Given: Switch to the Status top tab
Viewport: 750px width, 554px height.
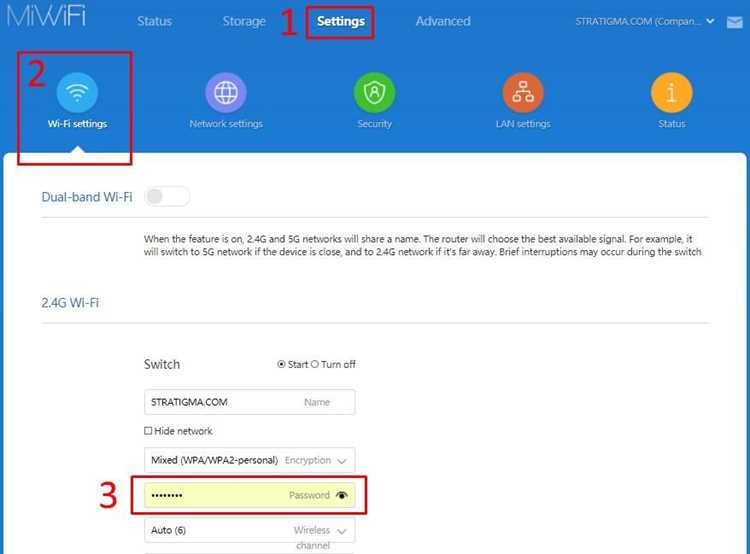Looking at the screenshot, I should [154, 21].
